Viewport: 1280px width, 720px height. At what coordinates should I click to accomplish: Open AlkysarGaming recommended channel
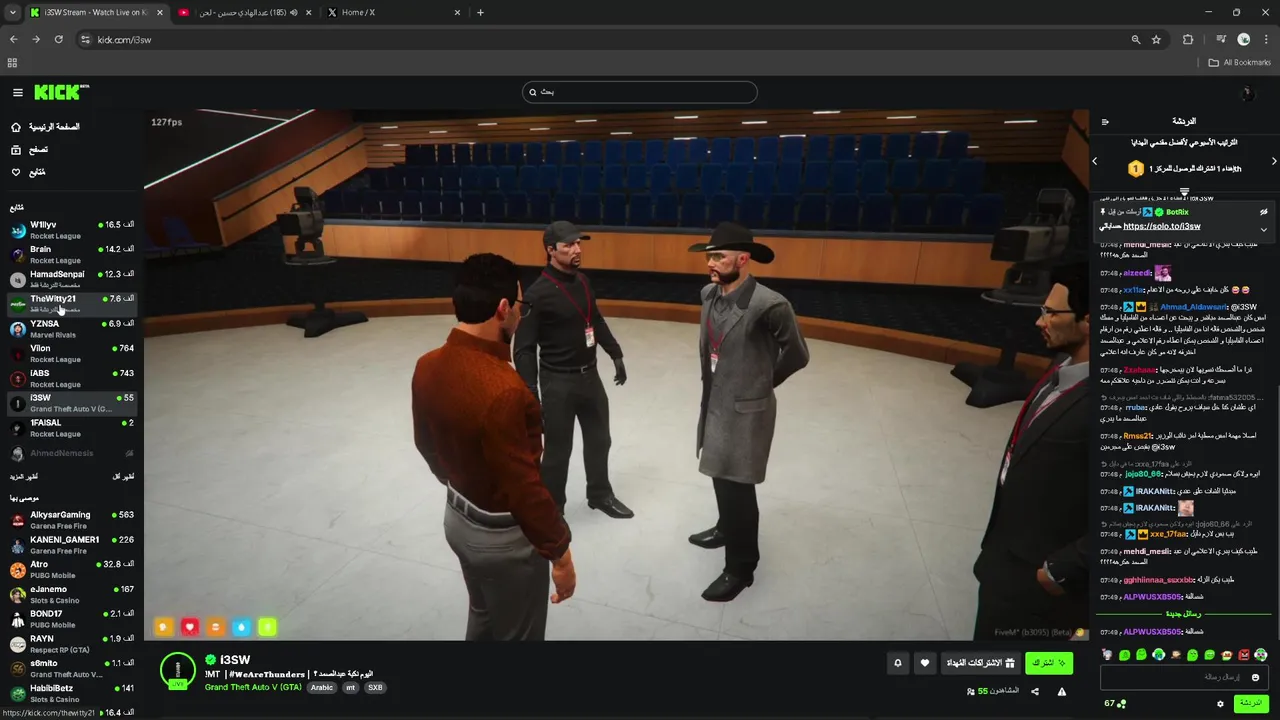coord(70,520)
